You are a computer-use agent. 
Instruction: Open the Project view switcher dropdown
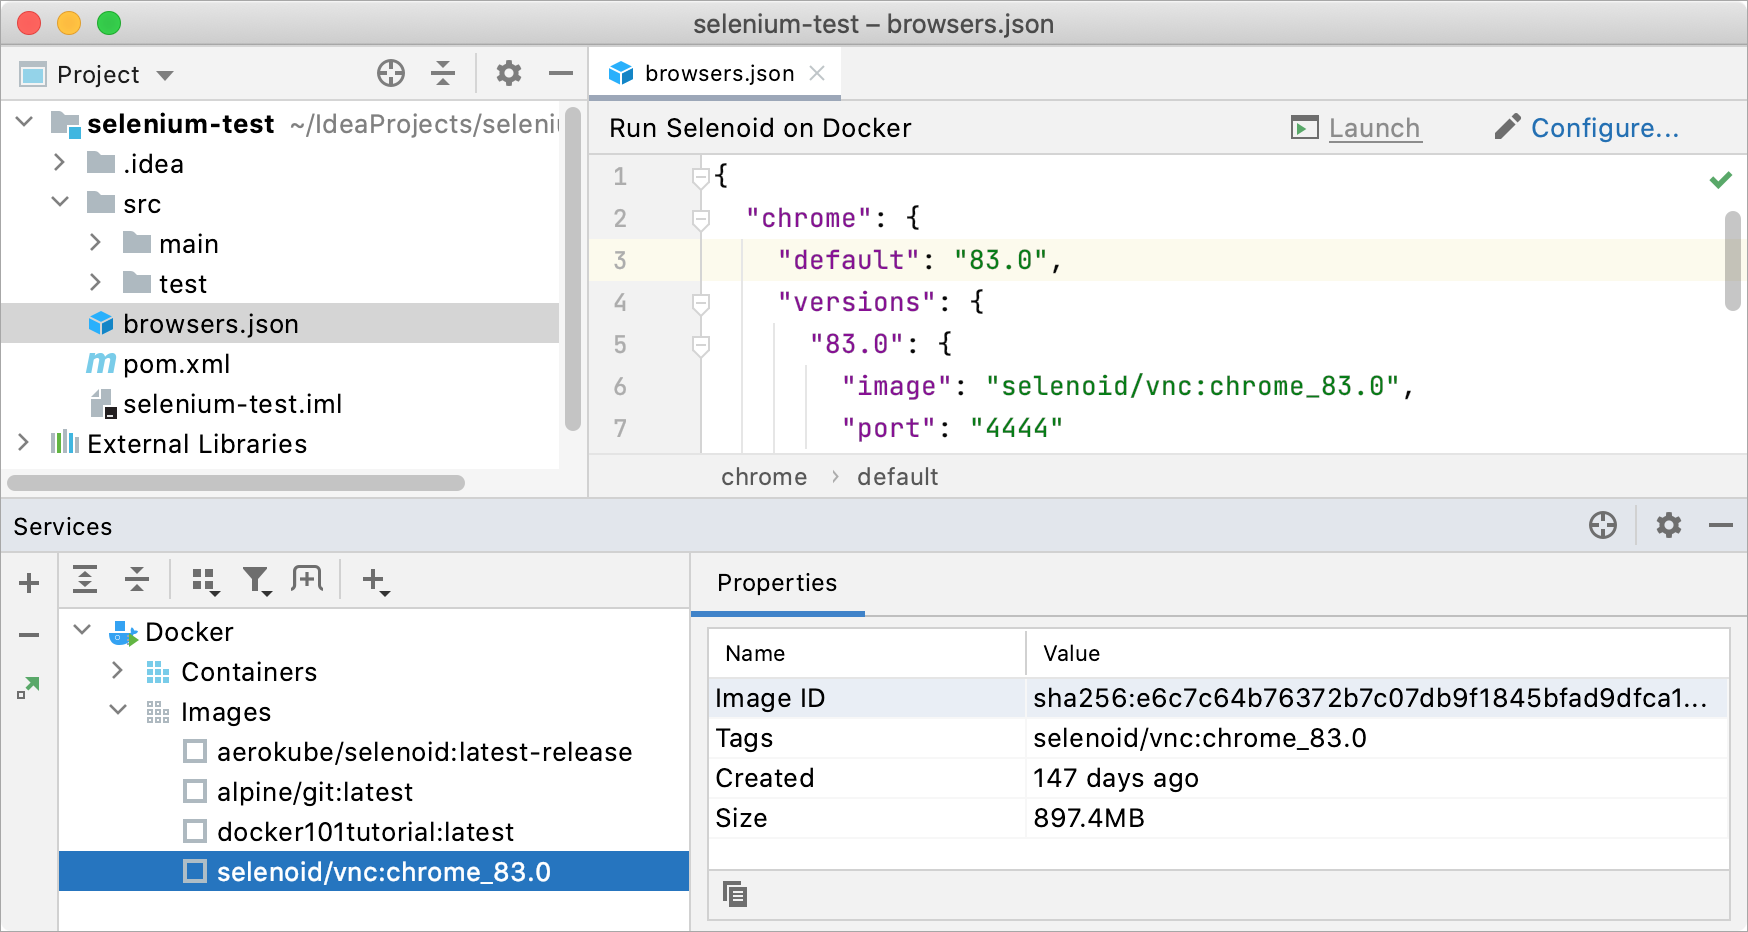[x=165, y=74]
